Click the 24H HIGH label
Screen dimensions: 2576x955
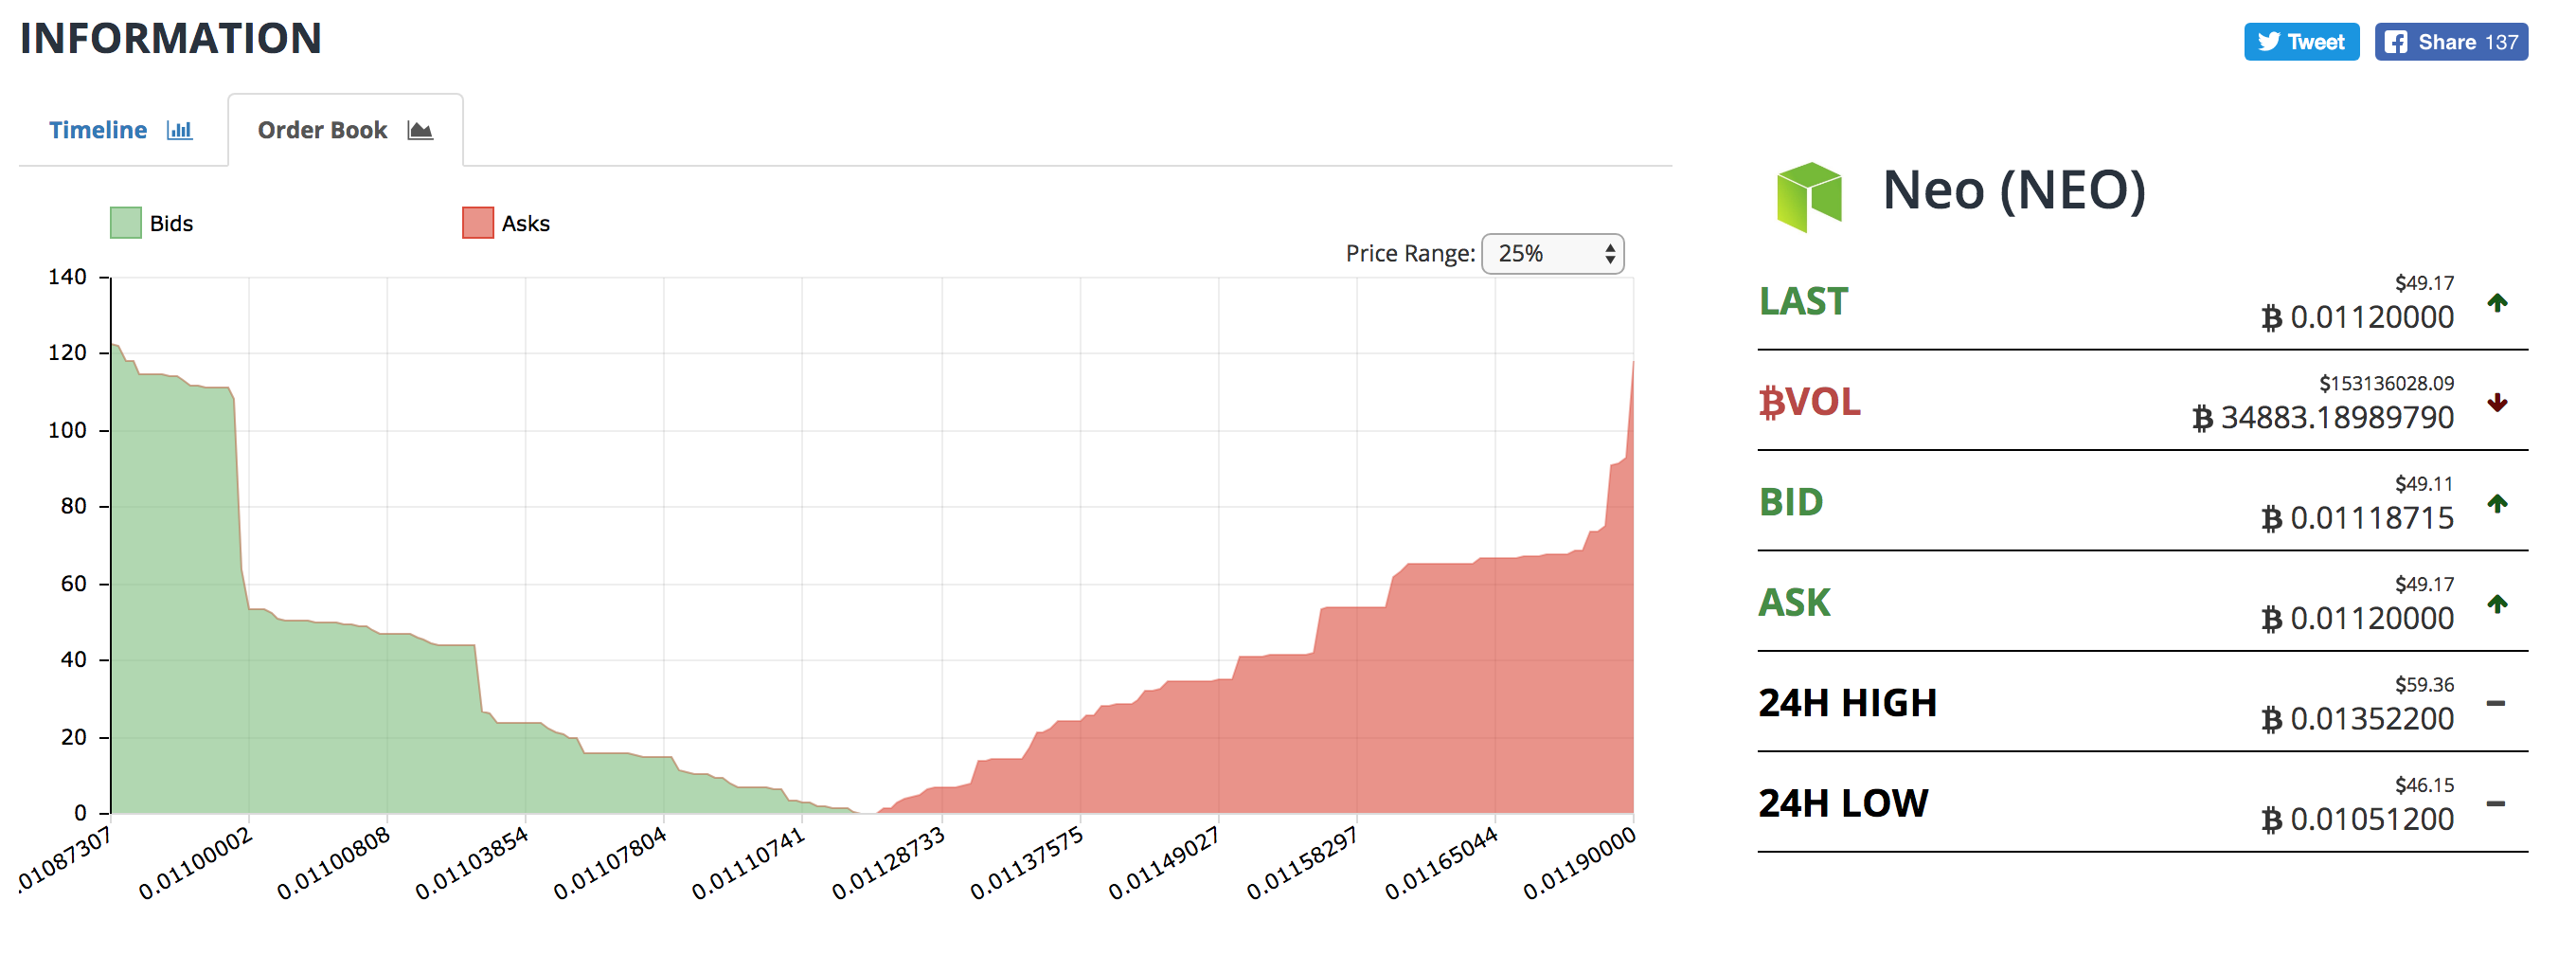(1848, 703)
